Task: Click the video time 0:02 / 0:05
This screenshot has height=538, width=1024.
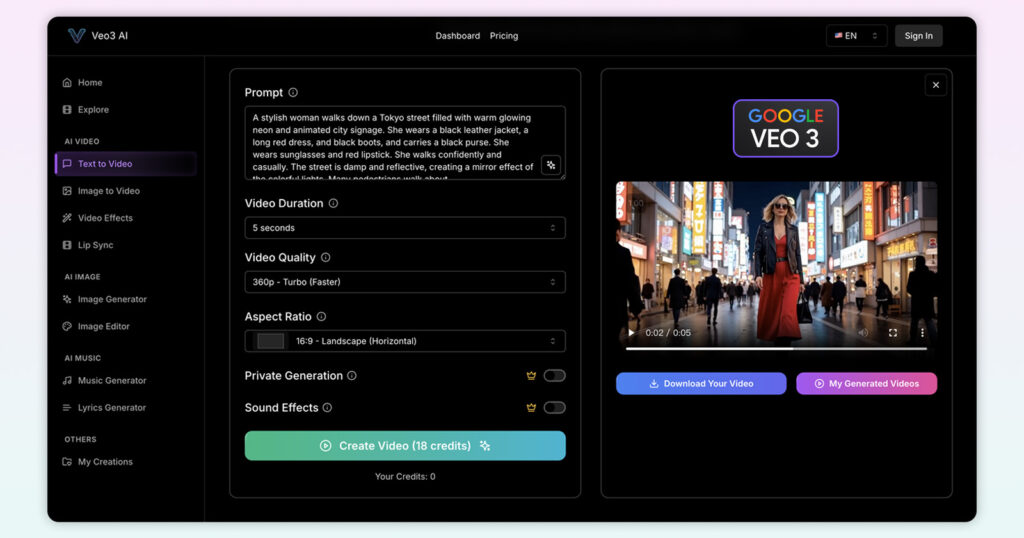Action: (x=667, y=333)
